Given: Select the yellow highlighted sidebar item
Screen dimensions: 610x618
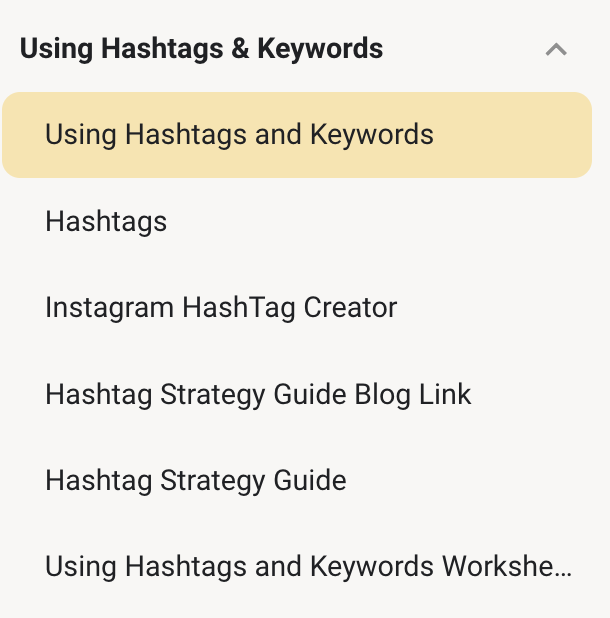Looking at the screenshot, I should coord(296,135).
